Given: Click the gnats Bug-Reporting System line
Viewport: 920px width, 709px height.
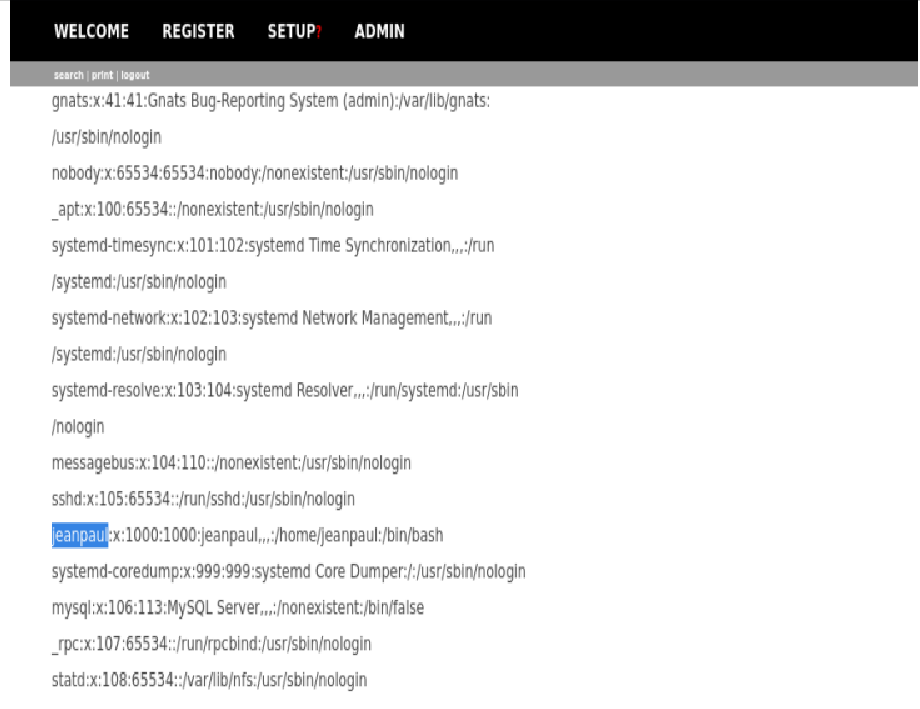Looking at the screenshot, I should [270, 101].
